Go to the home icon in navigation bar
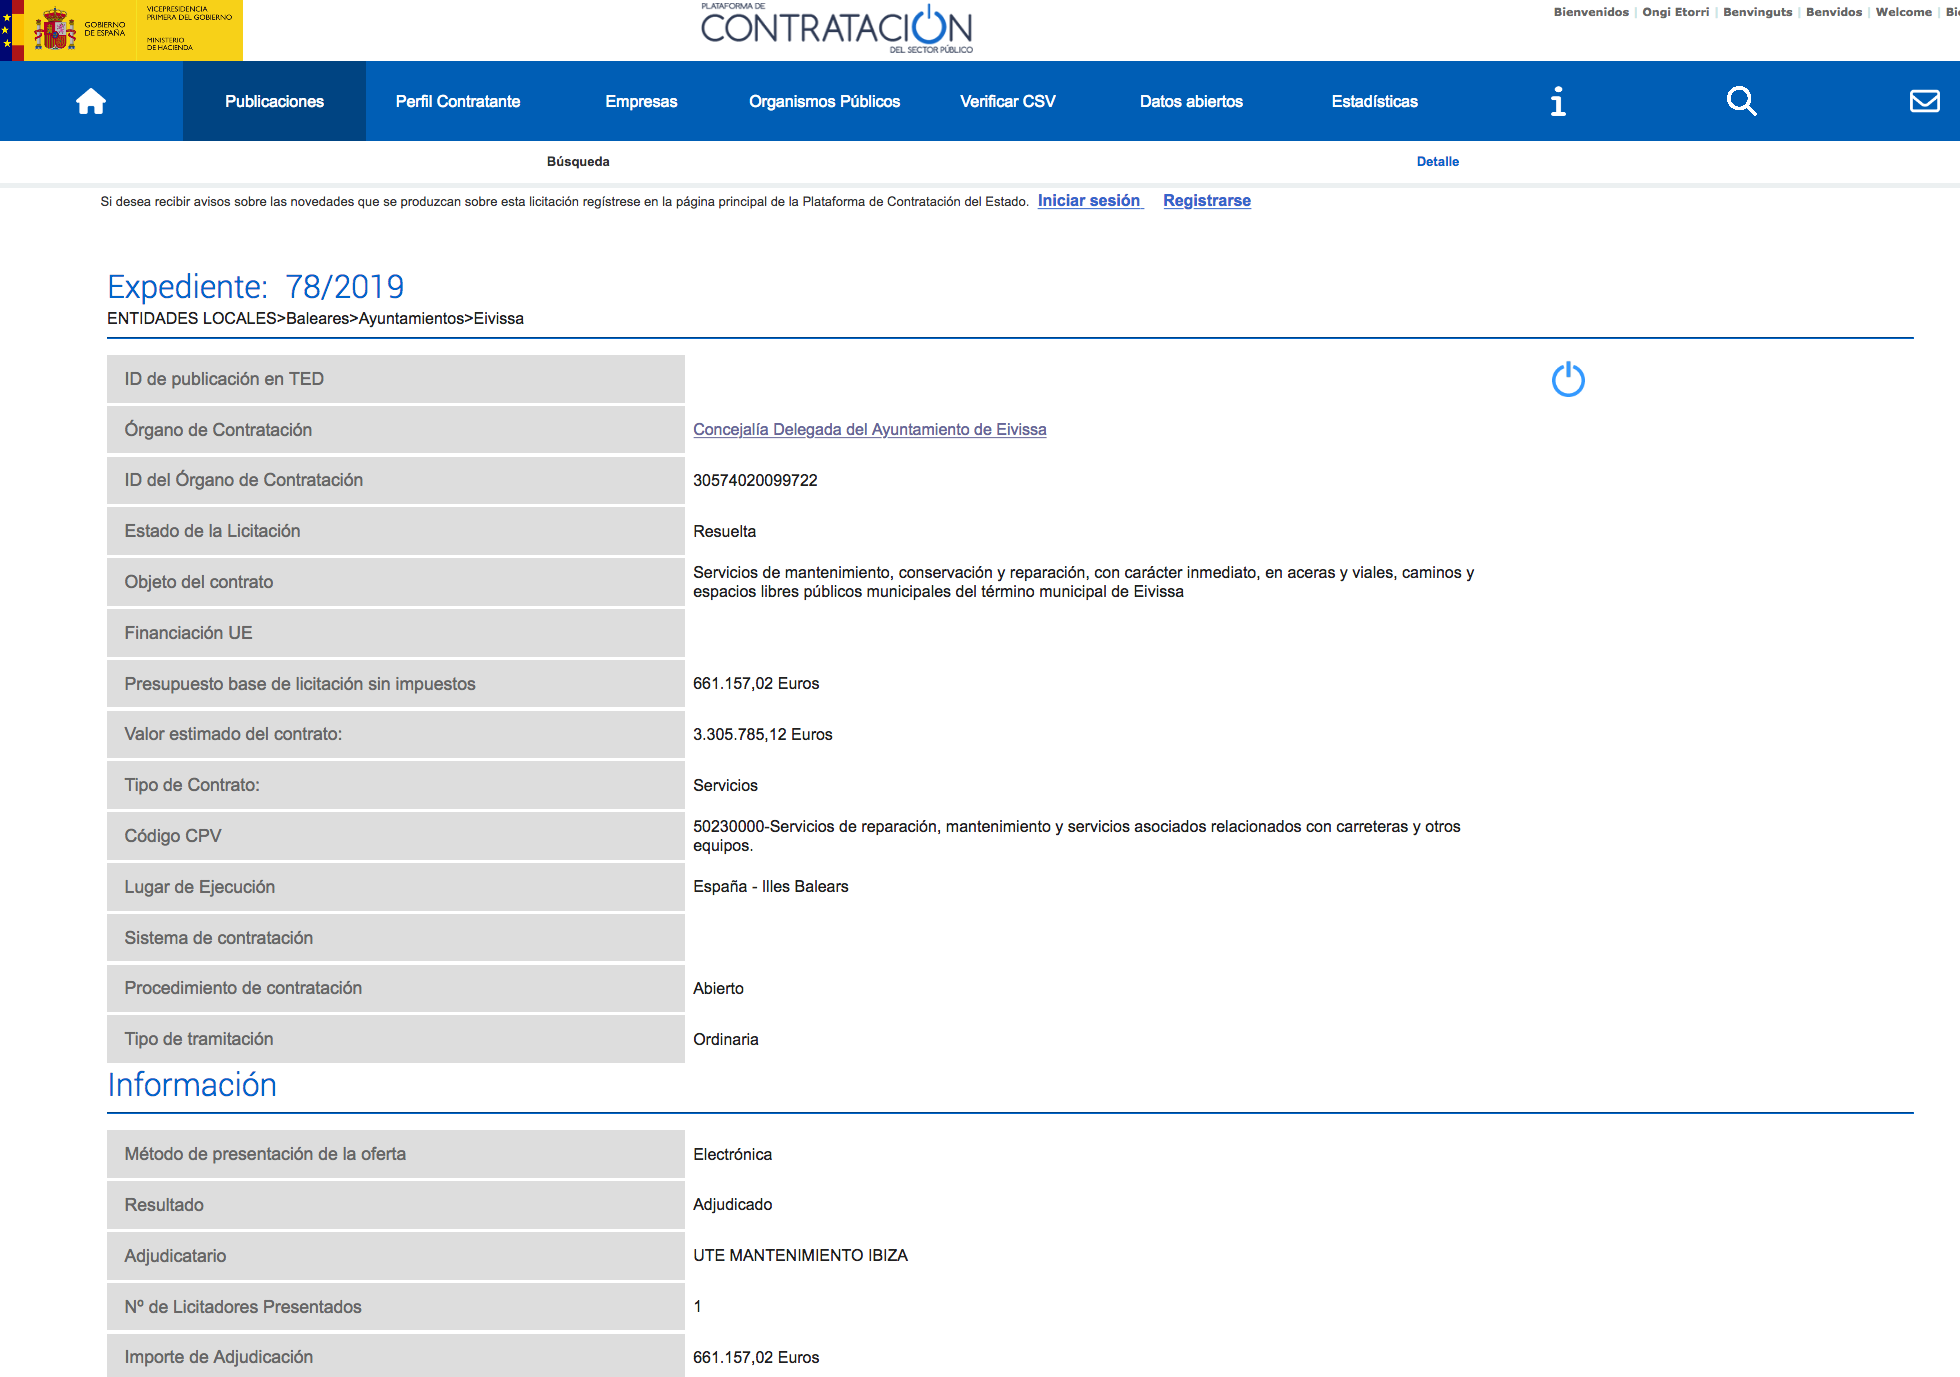The width and height of the screenshot is (1960, 1377). [91, 101]
